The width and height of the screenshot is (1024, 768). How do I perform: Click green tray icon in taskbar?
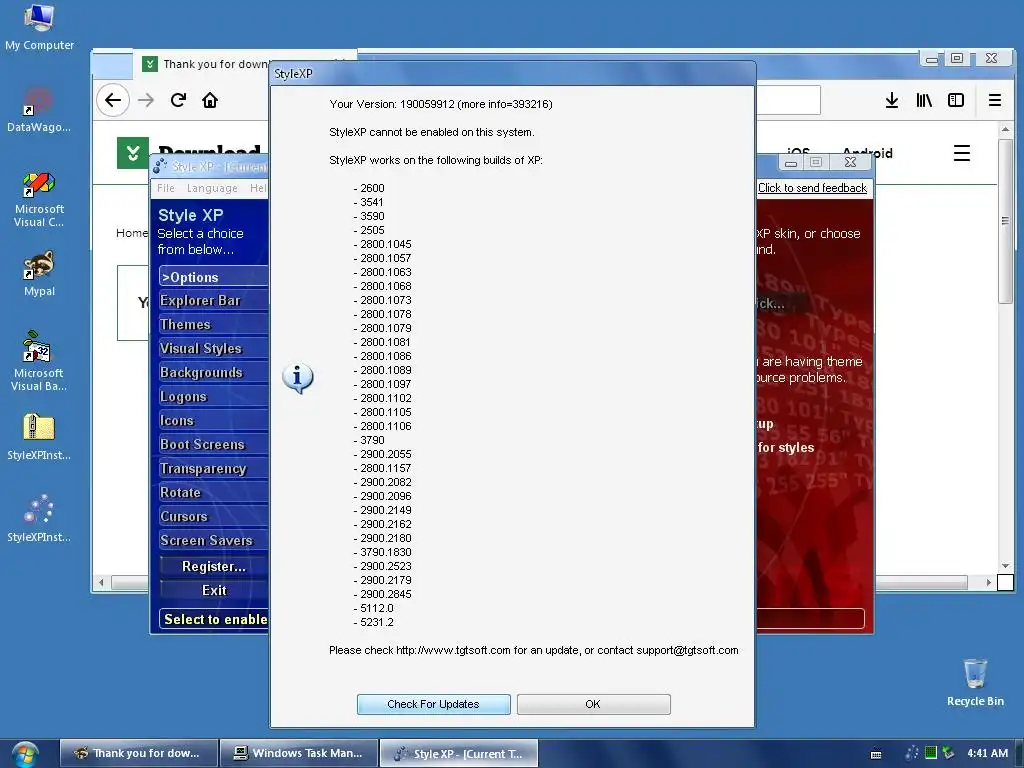[931, 753]
